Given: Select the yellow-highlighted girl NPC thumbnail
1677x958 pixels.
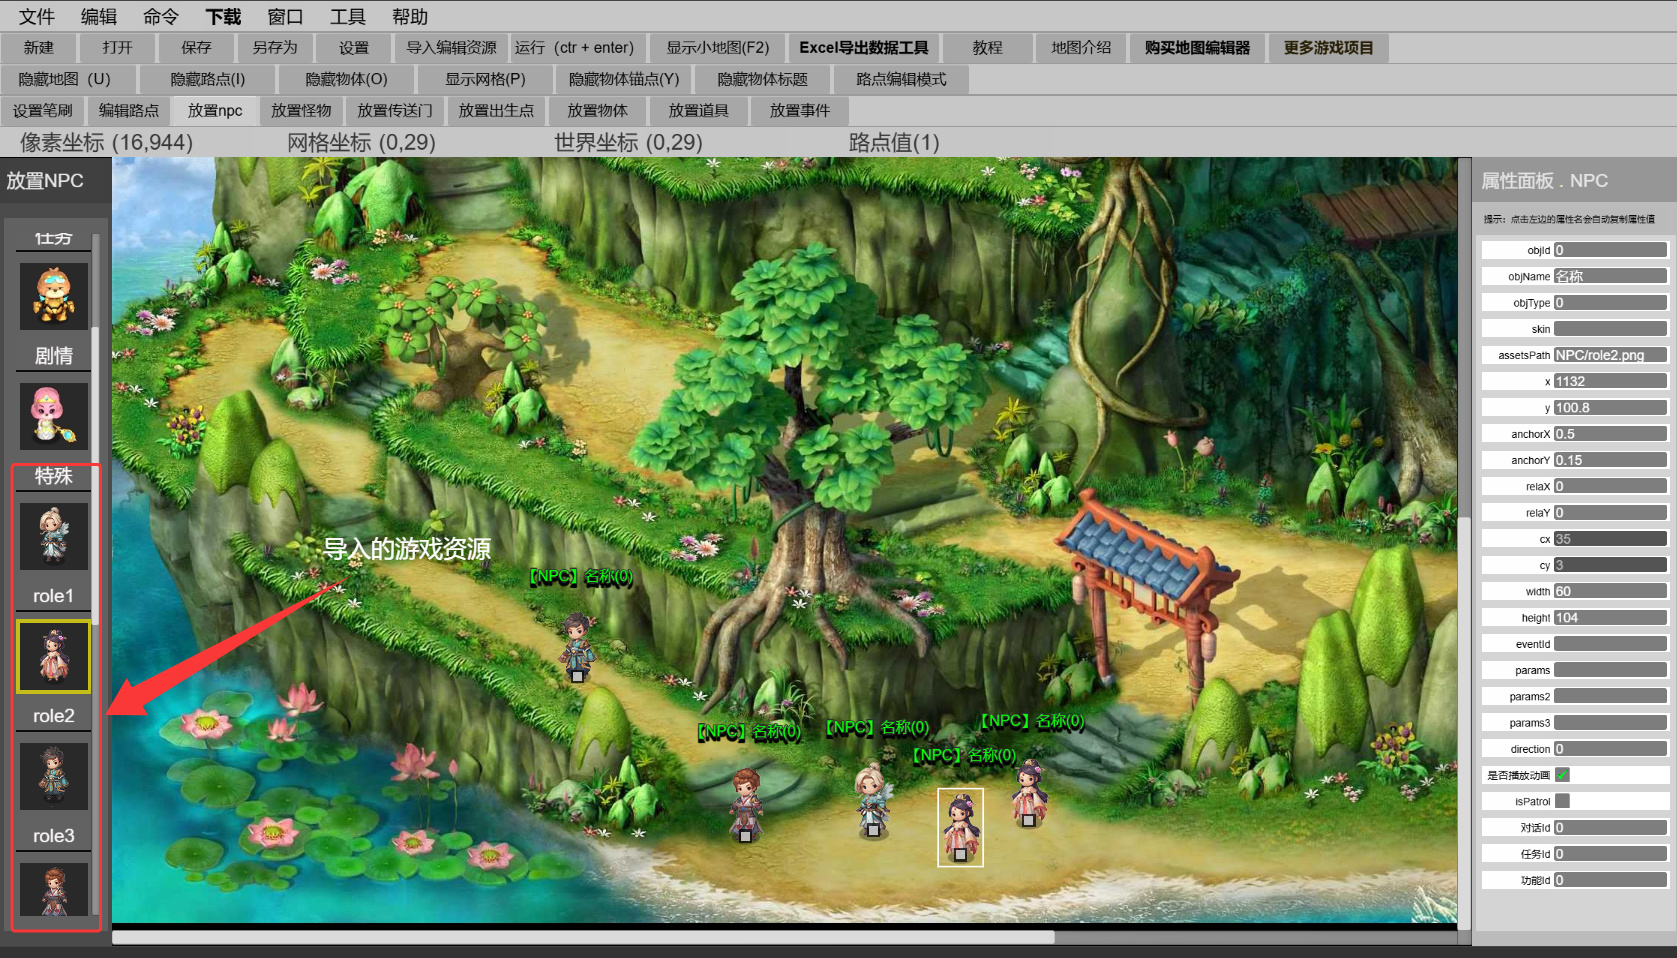Looking at the screenshot, I should (54, 656).
